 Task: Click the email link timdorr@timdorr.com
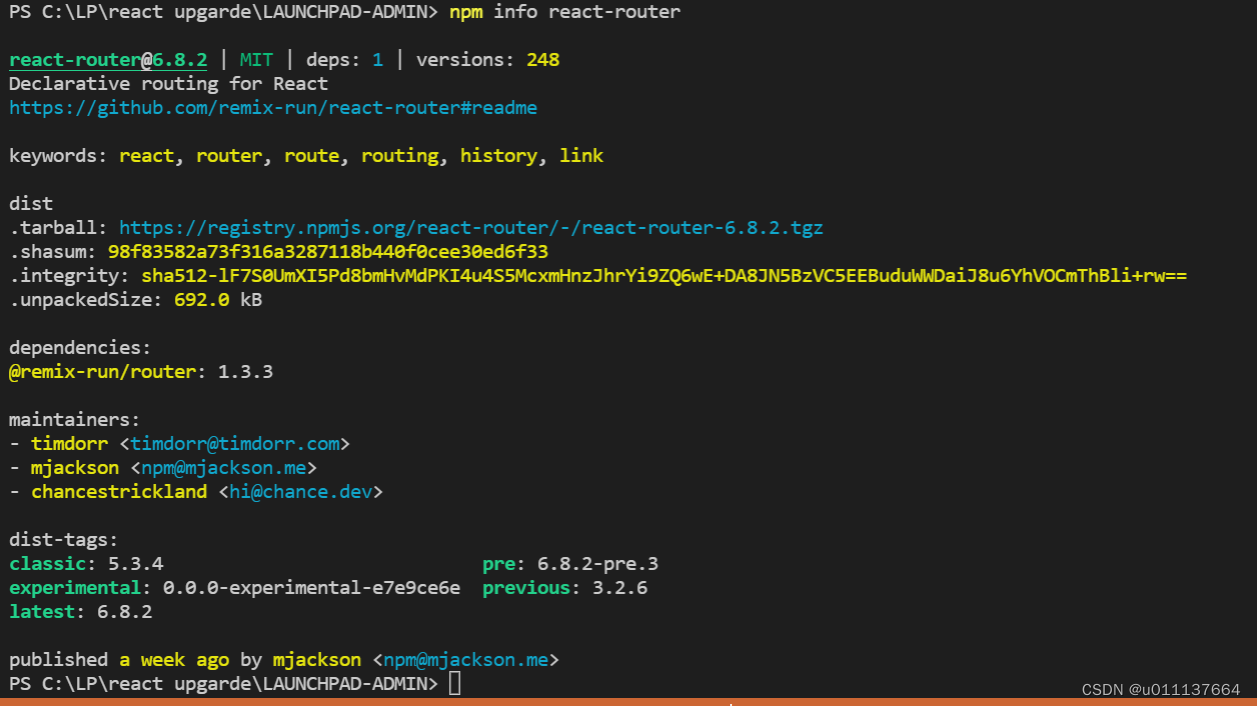click(x=237, y=443)
